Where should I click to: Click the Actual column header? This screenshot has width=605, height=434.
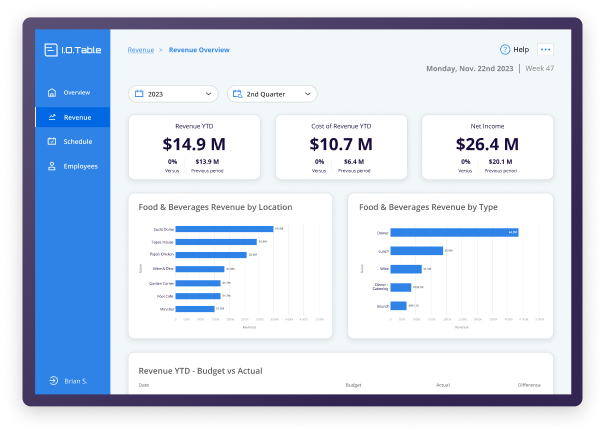coord(443,385)
